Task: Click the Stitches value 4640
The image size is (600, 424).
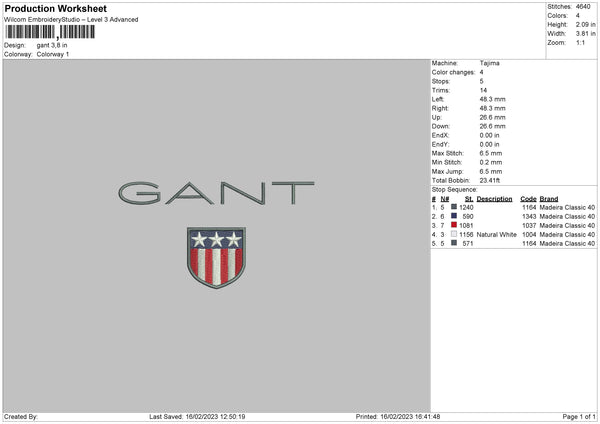Action: click(x=583, y=7)
